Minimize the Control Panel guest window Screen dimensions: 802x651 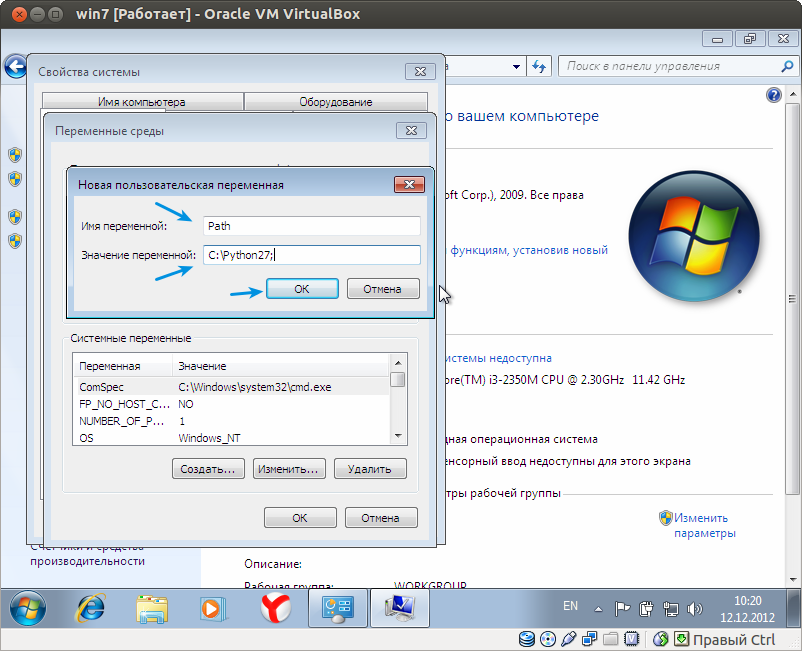(718, 39)
